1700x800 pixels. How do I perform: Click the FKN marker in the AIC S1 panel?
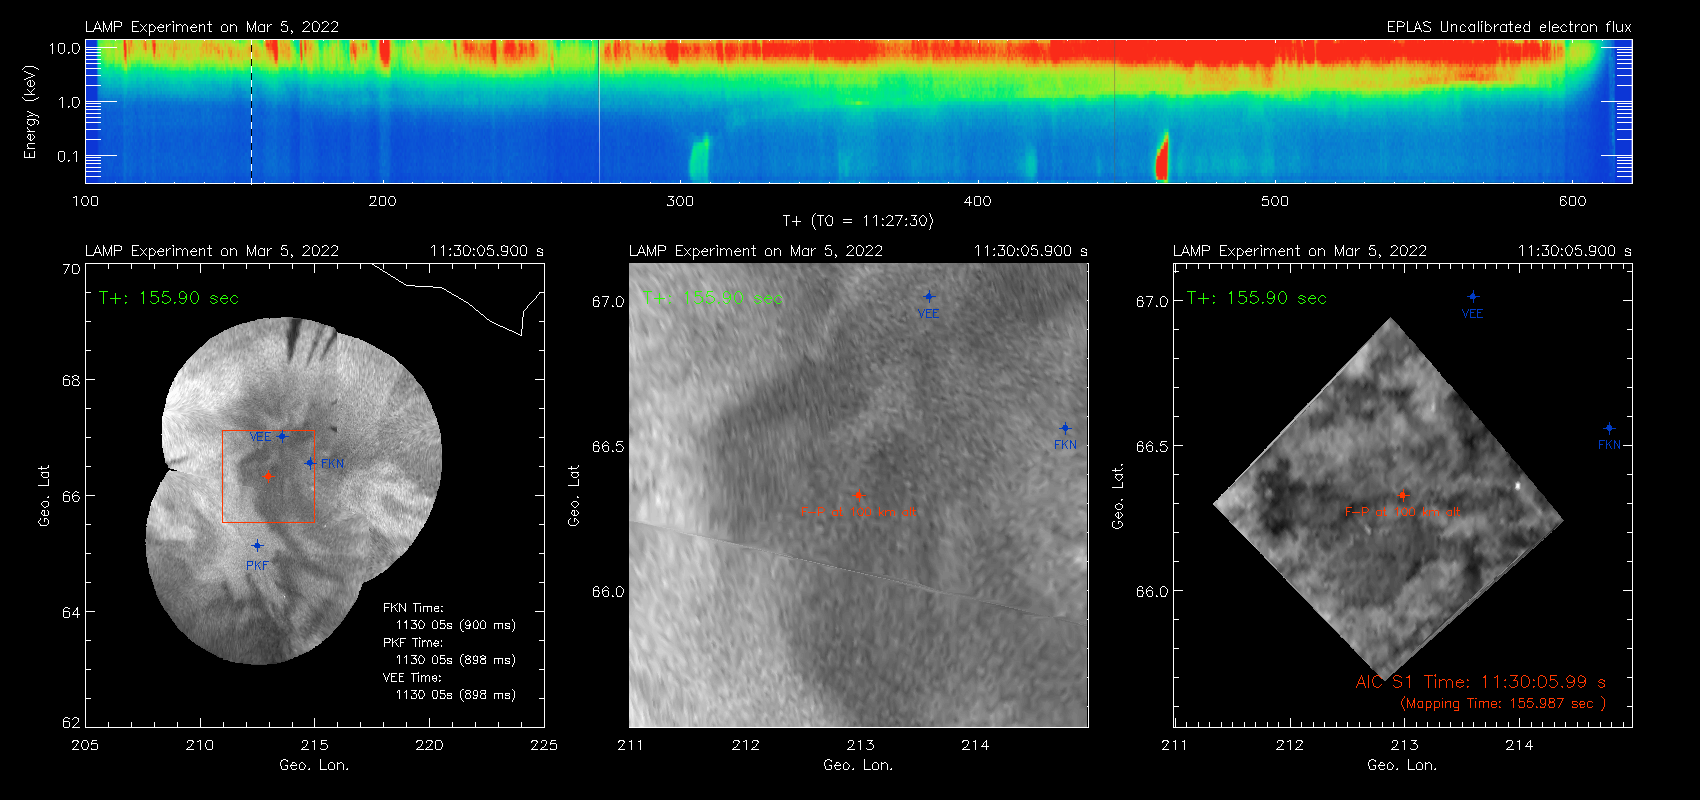[1609, 428]
